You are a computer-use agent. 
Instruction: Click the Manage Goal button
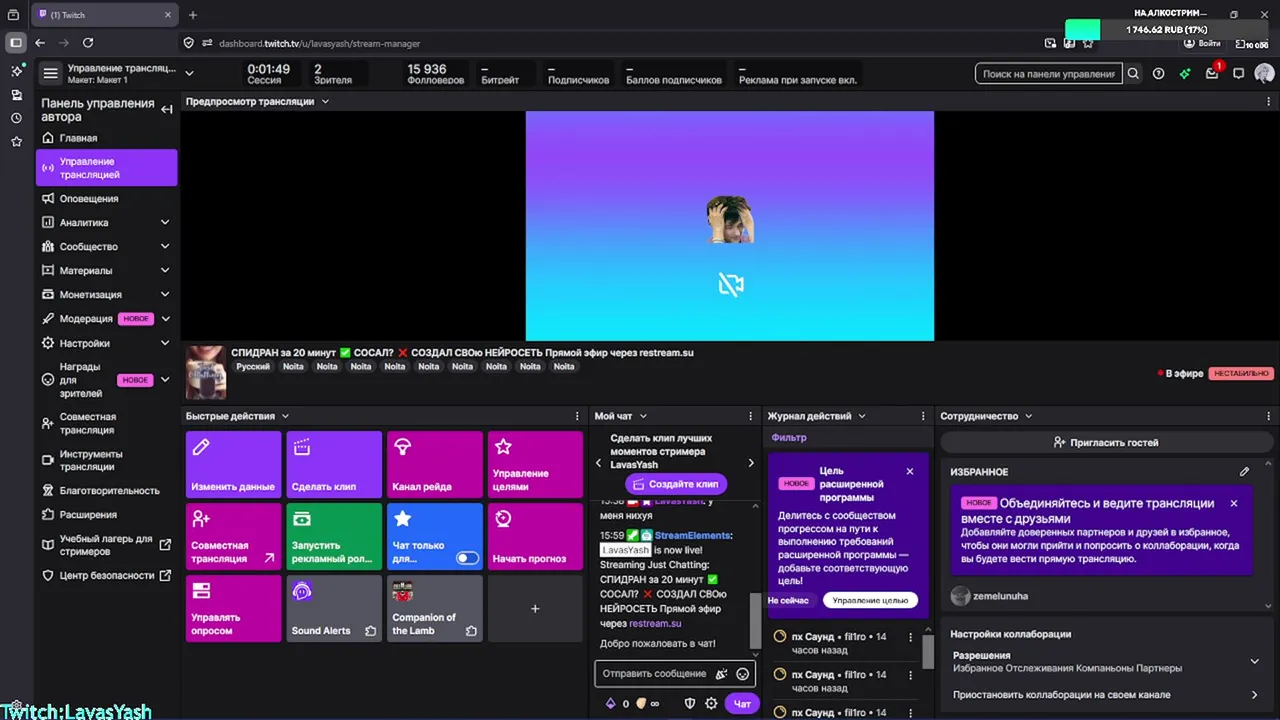[870, 600]
